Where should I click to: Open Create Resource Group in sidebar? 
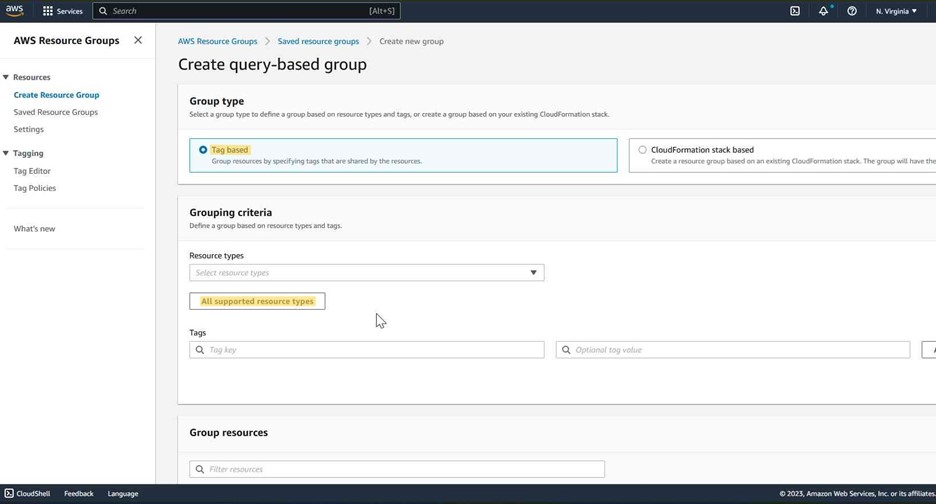click(56, 95)
